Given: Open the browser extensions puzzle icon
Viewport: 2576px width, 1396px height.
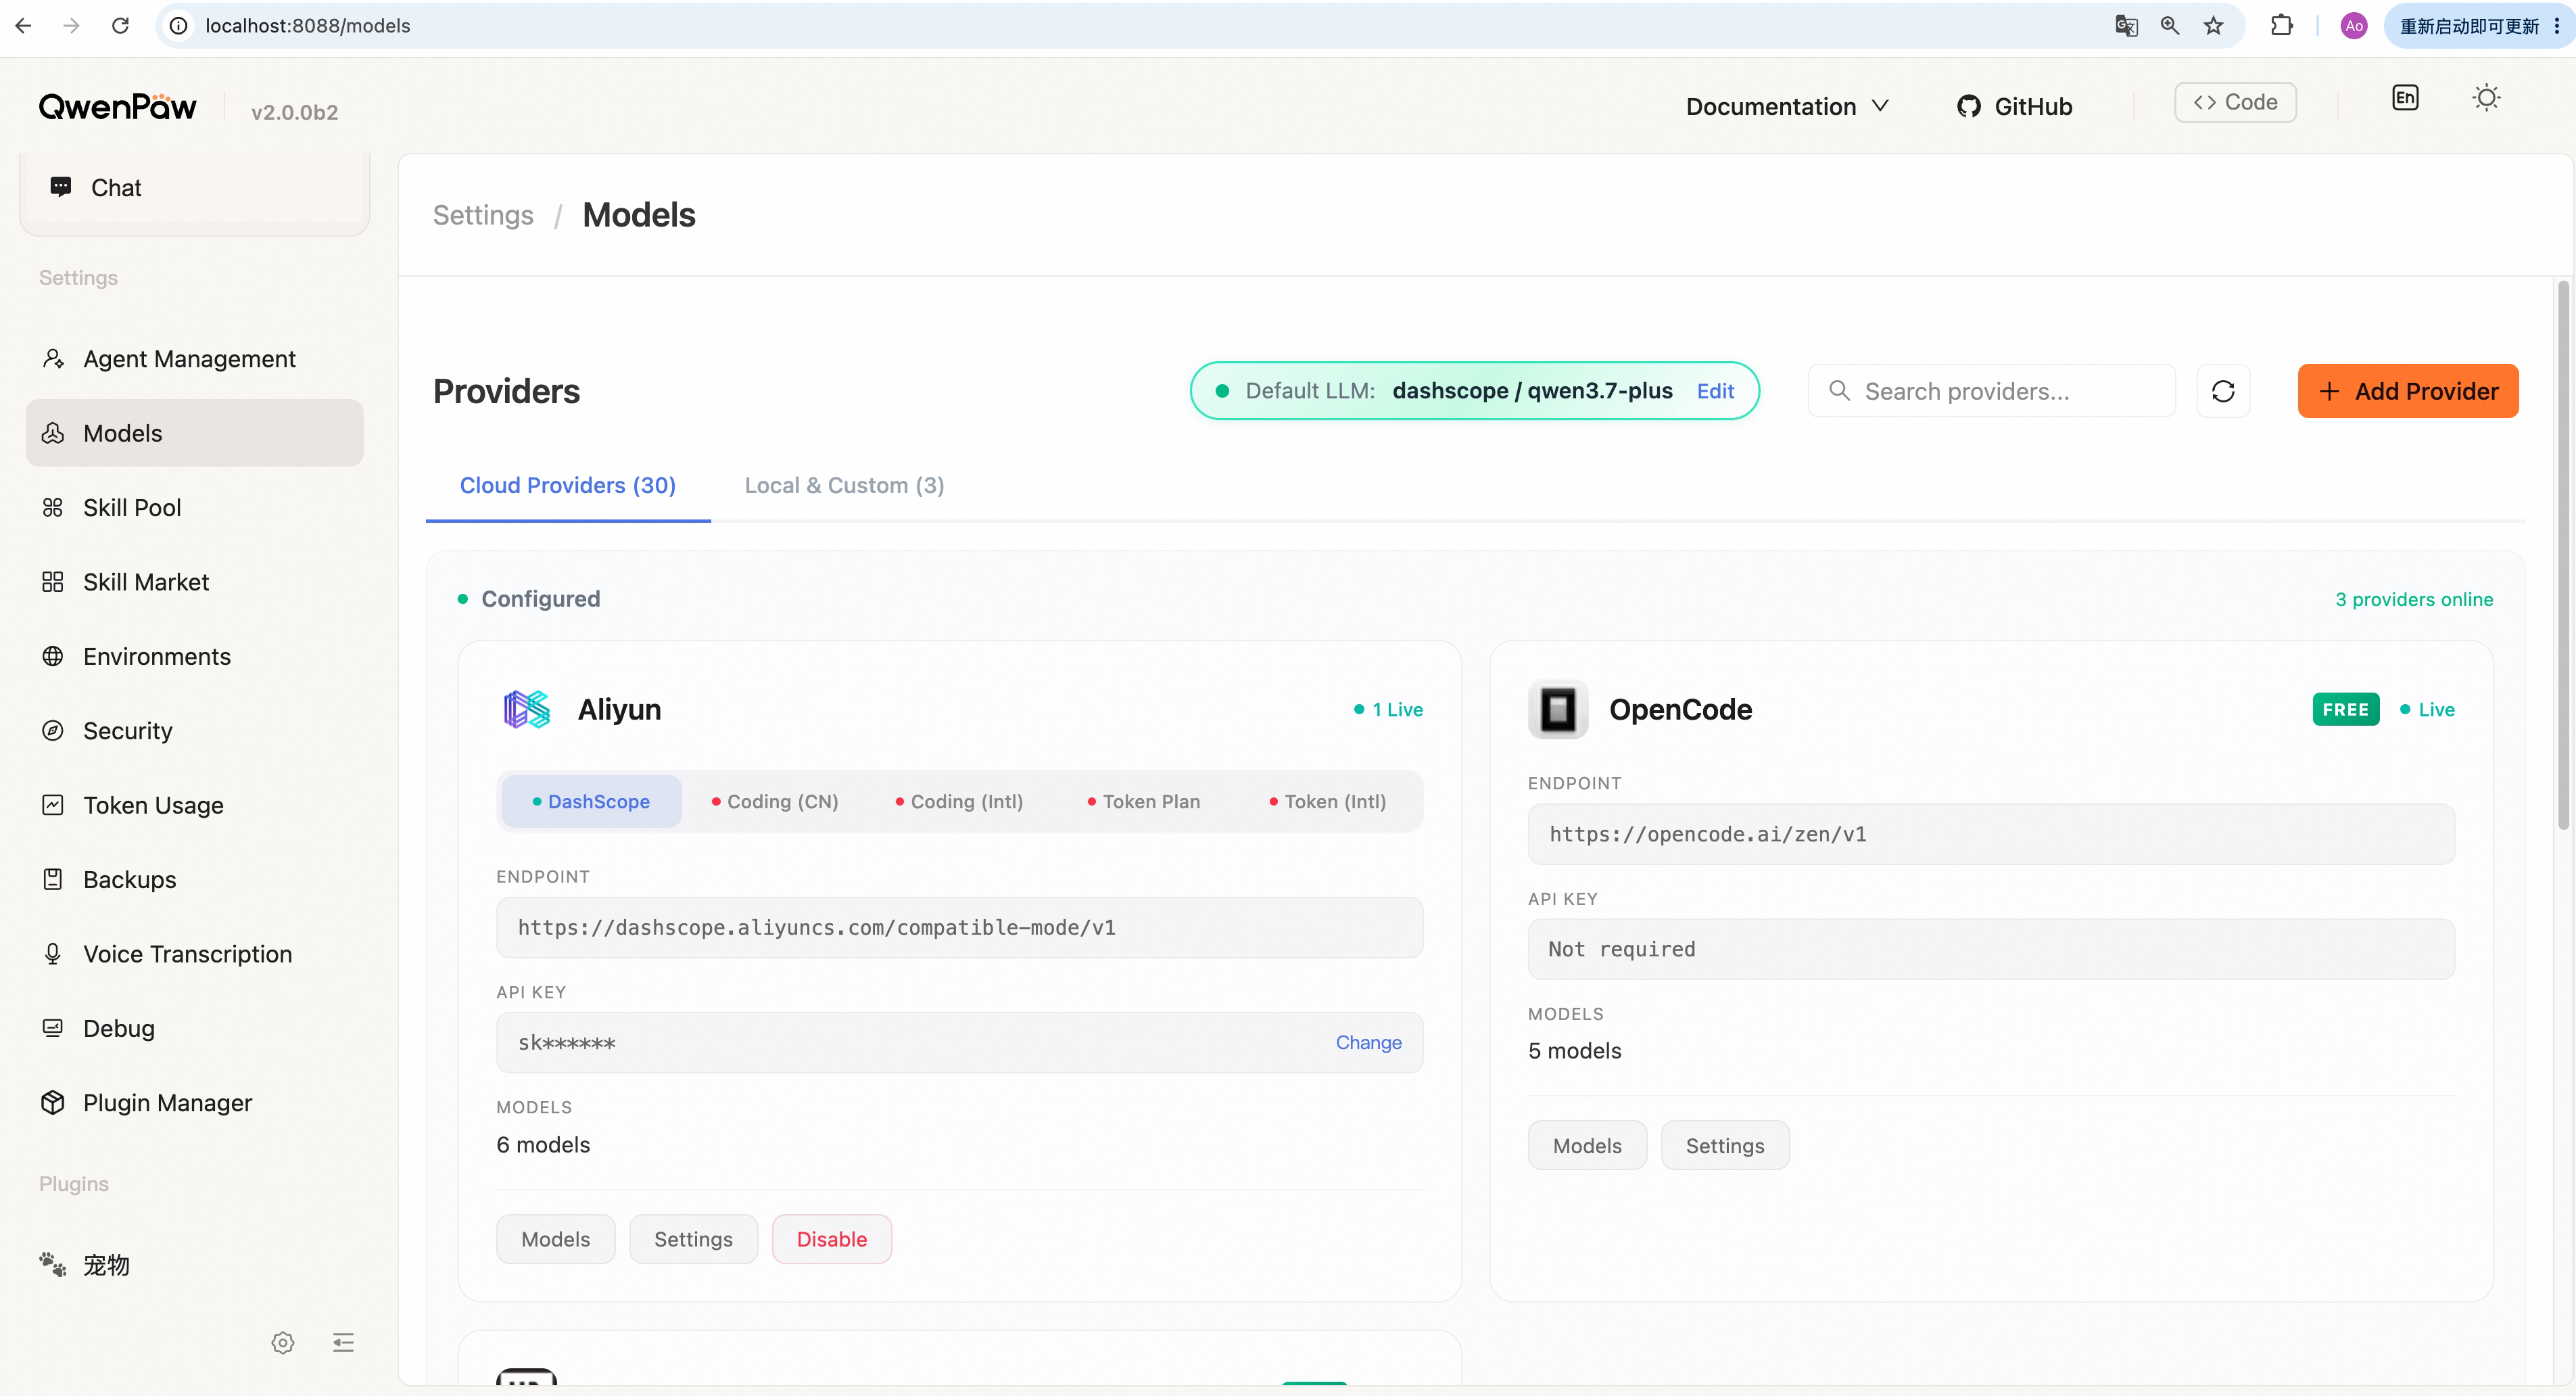Looking at the screenshot, I should (2281, 26).
